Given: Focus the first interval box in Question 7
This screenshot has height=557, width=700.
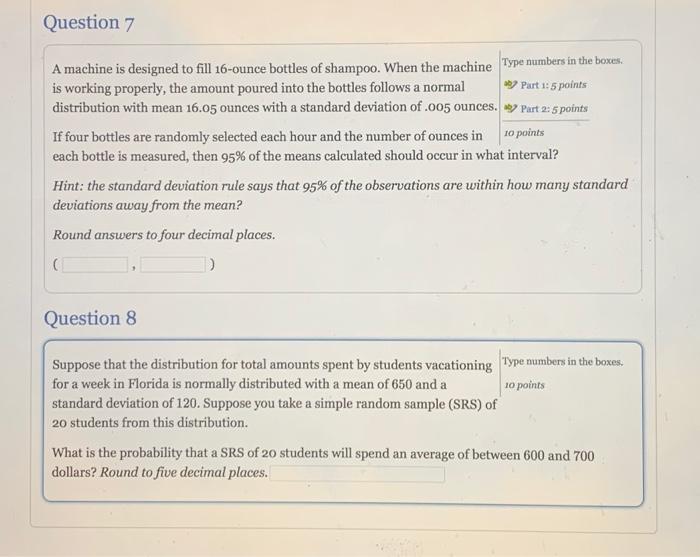Looking at the screenshot, I should pyautogui.click(x=95, y=265).
